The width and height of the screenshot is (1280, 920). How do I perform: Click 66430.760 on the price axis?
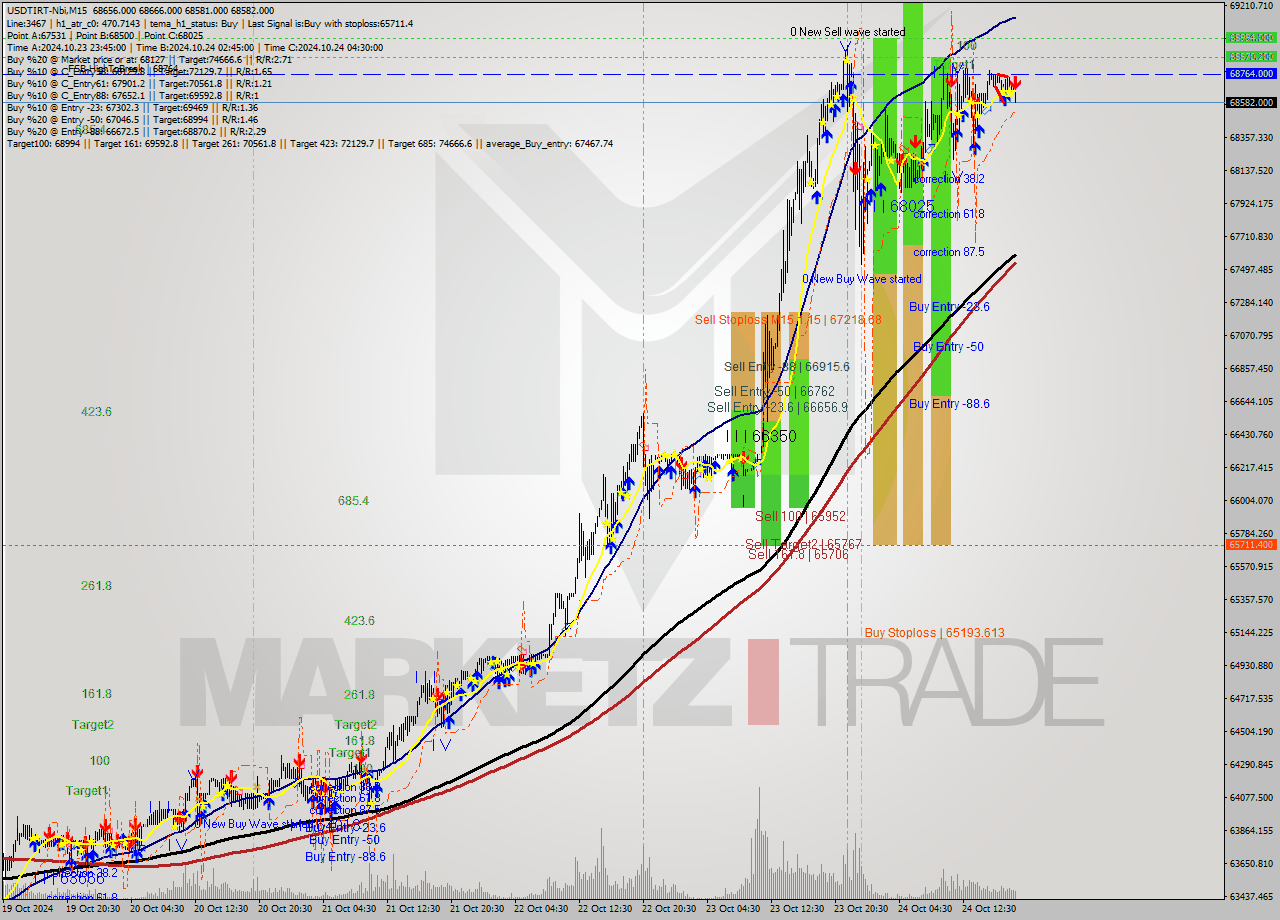1251,434
